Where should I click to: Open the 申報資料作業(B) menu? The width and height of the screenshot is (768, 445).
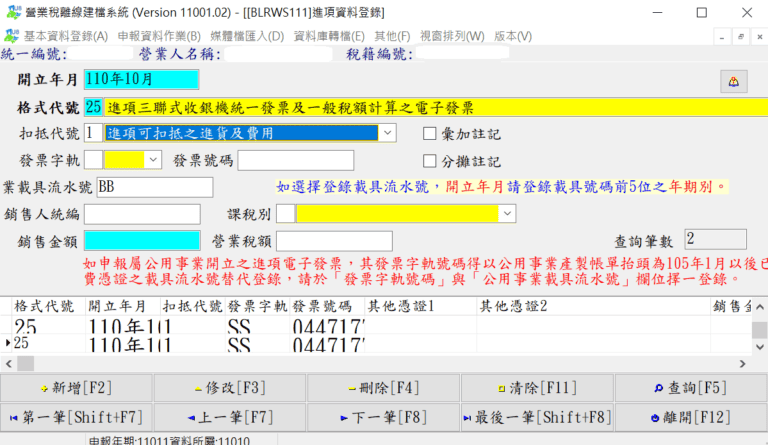(159, 36)
